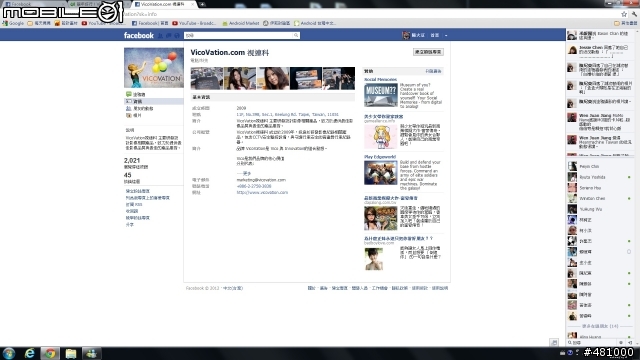
Task: Click the 45 talking-about-this count
Action: (x=128, y=175)
